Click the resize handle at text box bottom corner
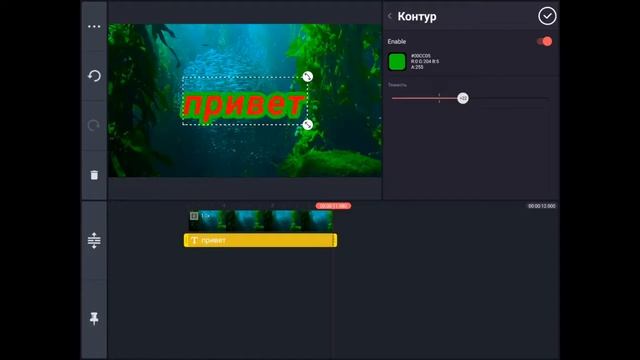This screenshot has width=640, height=360. pyautogui.click(x=308, y=124)
